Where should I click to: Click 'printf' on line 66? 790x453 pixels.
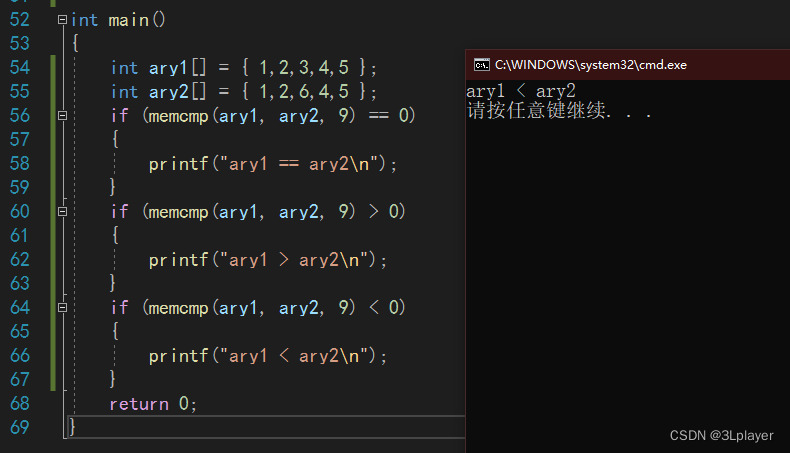coord(178,356)
